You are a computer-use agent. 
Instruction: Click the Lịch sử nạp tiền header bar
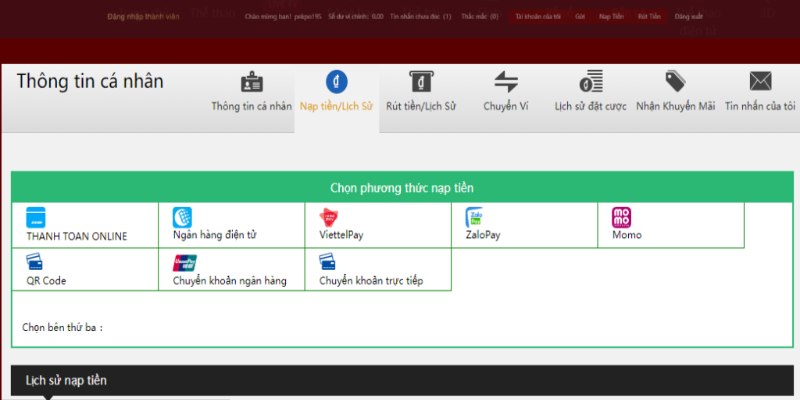tap(402, 381)
